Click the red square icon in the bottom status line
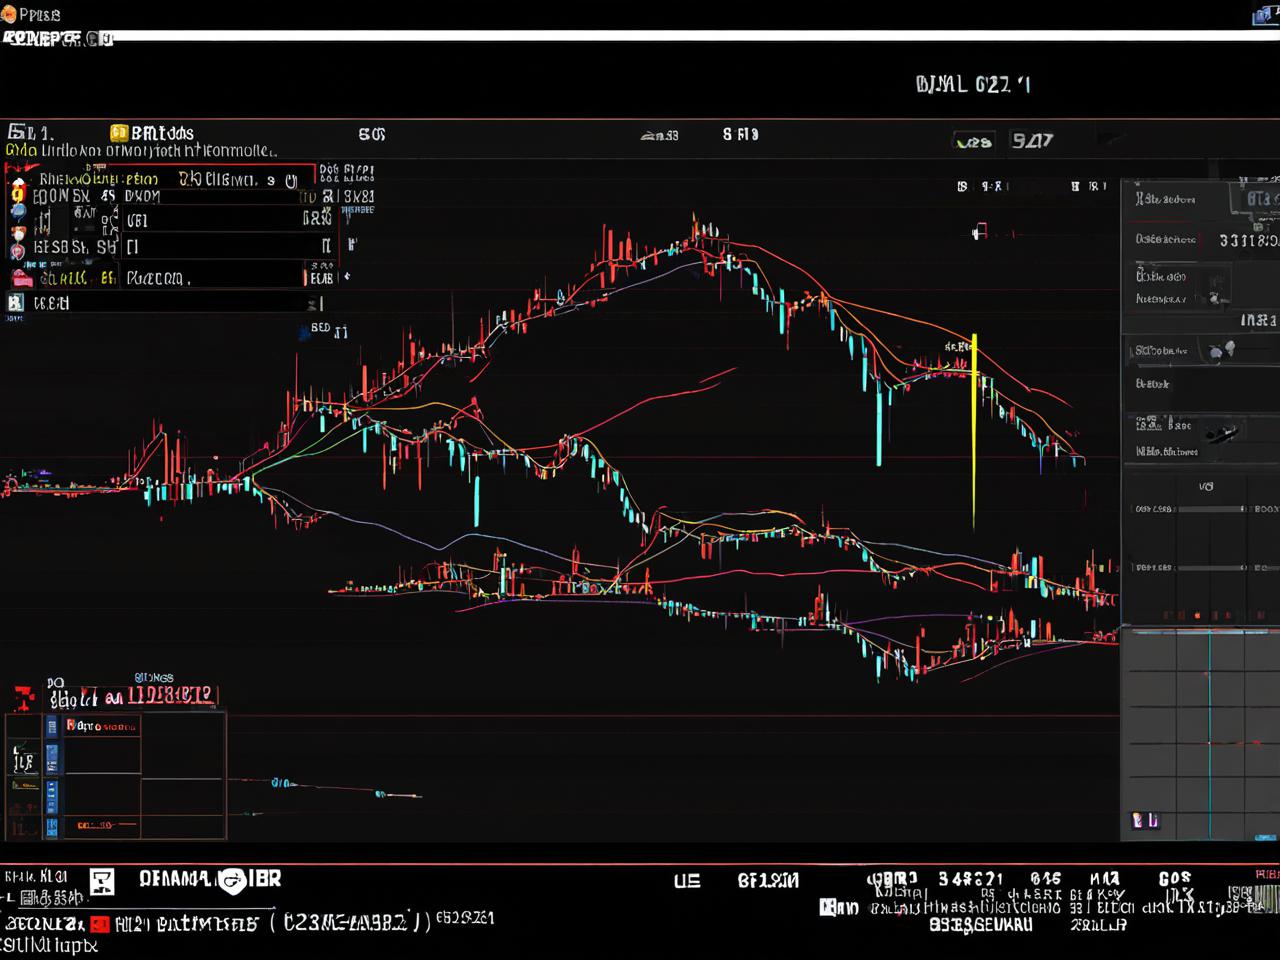The height and width of the screenshot is (960, 1280). coord(99,923)
